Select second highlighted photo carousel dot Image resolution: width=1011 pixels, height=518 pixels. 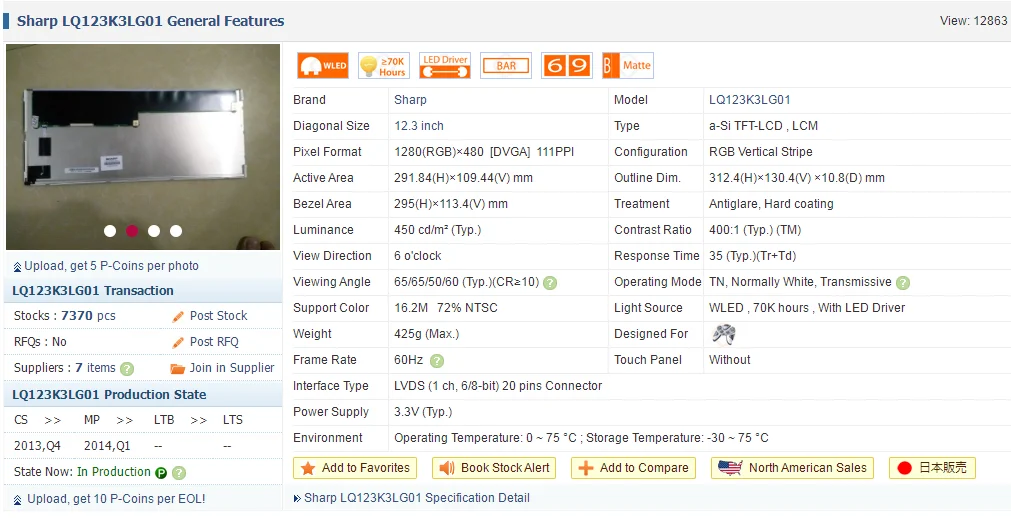tap(132, 231)
